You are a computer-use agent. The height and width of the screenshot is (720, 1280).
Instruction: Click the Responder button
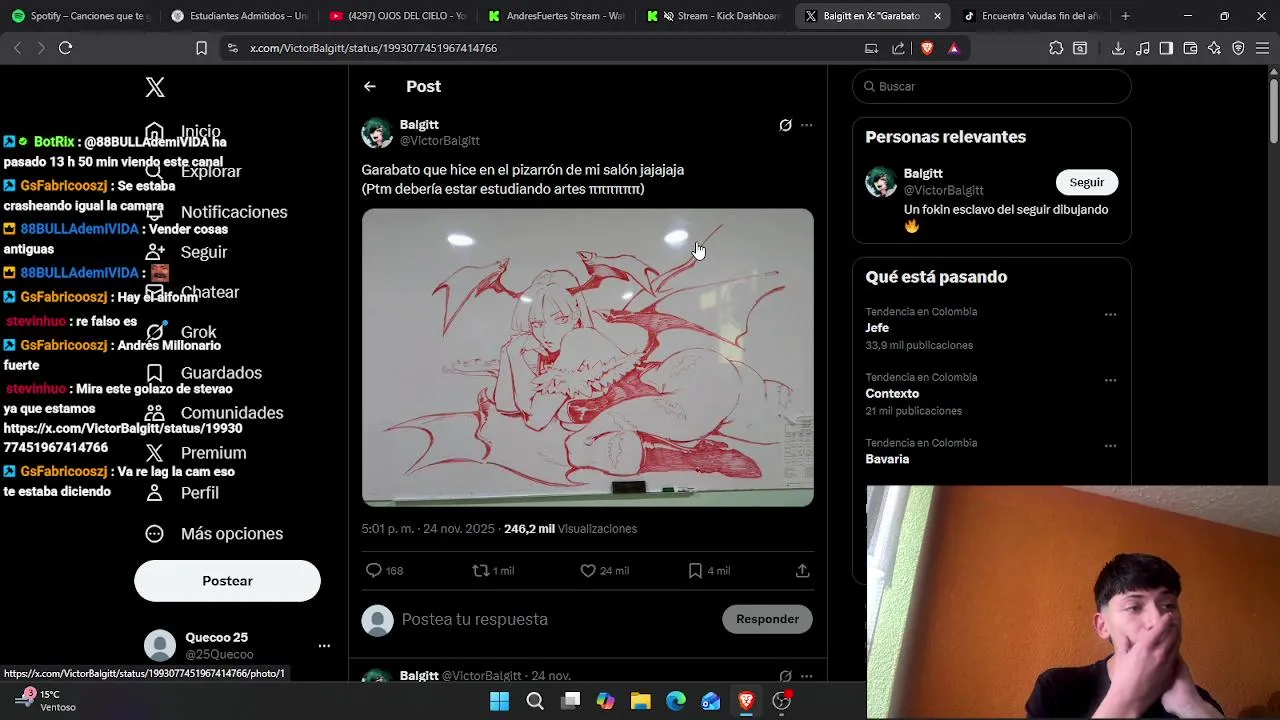[767, 619]
